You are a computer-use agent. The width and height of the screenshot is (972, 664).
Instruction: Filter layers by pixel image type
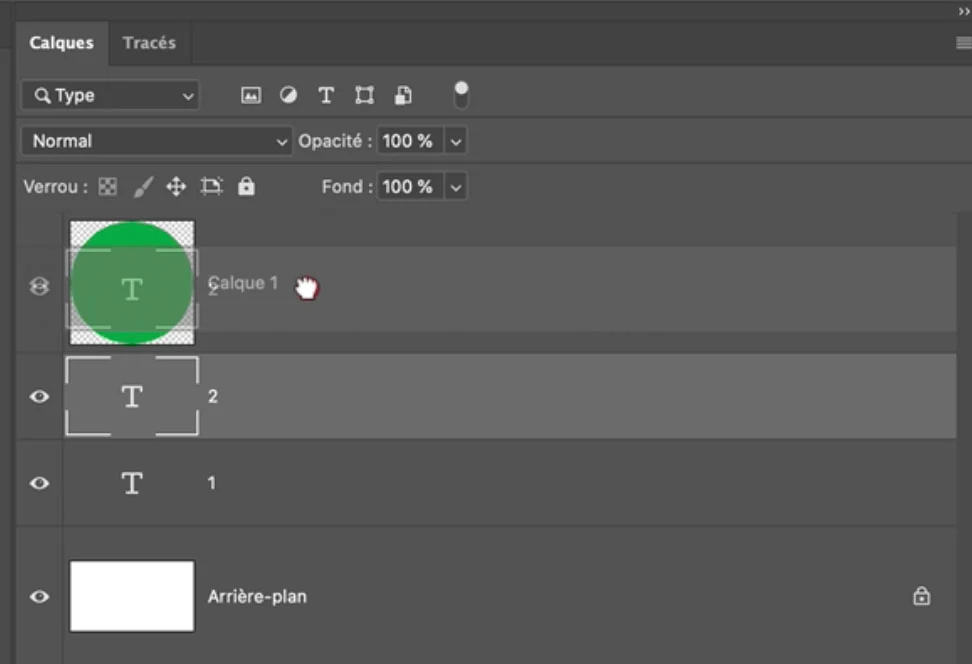250,95
